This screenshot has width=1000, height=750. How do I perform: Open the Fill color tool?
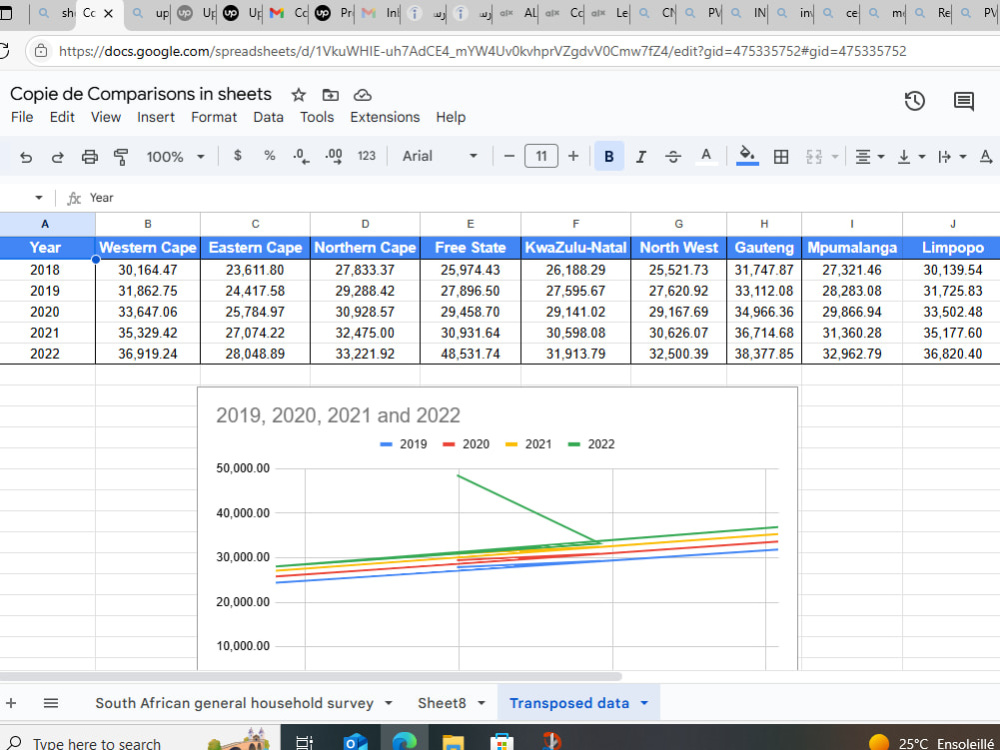(x=746, y=156)
